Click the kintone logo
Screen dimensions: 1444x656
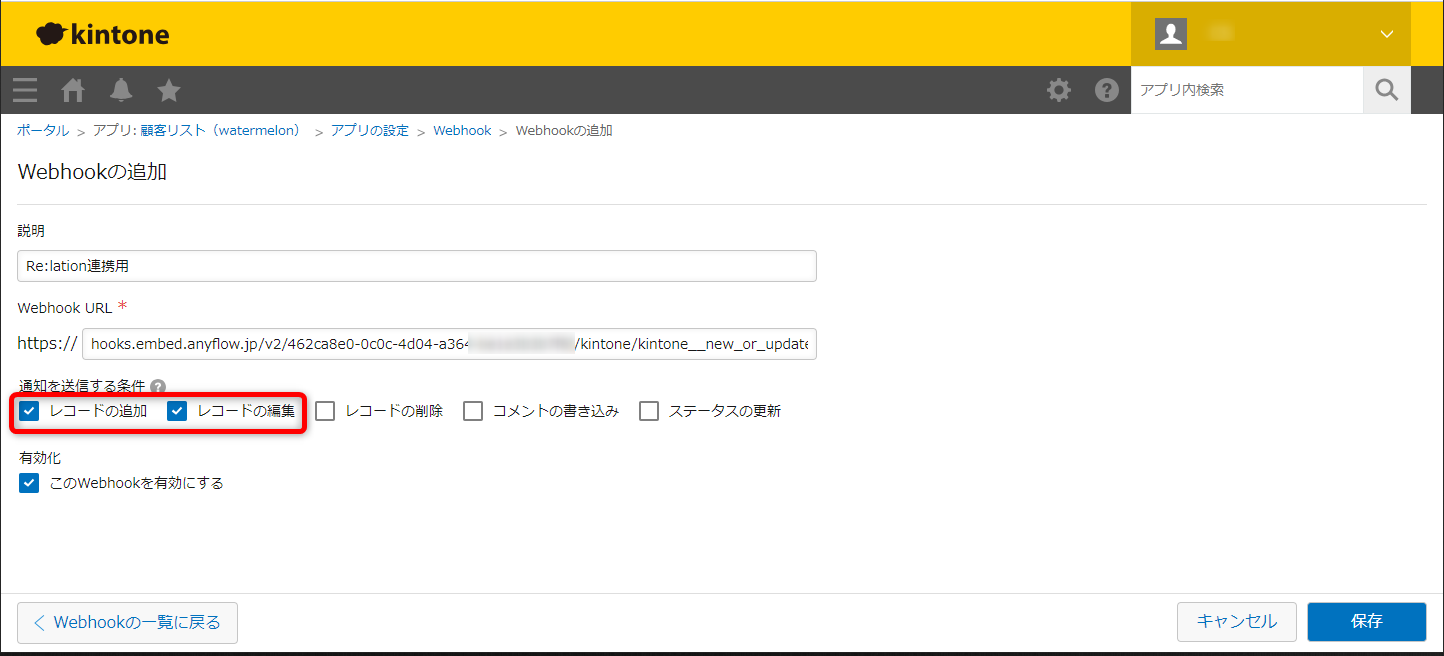(x=103, y=34)
